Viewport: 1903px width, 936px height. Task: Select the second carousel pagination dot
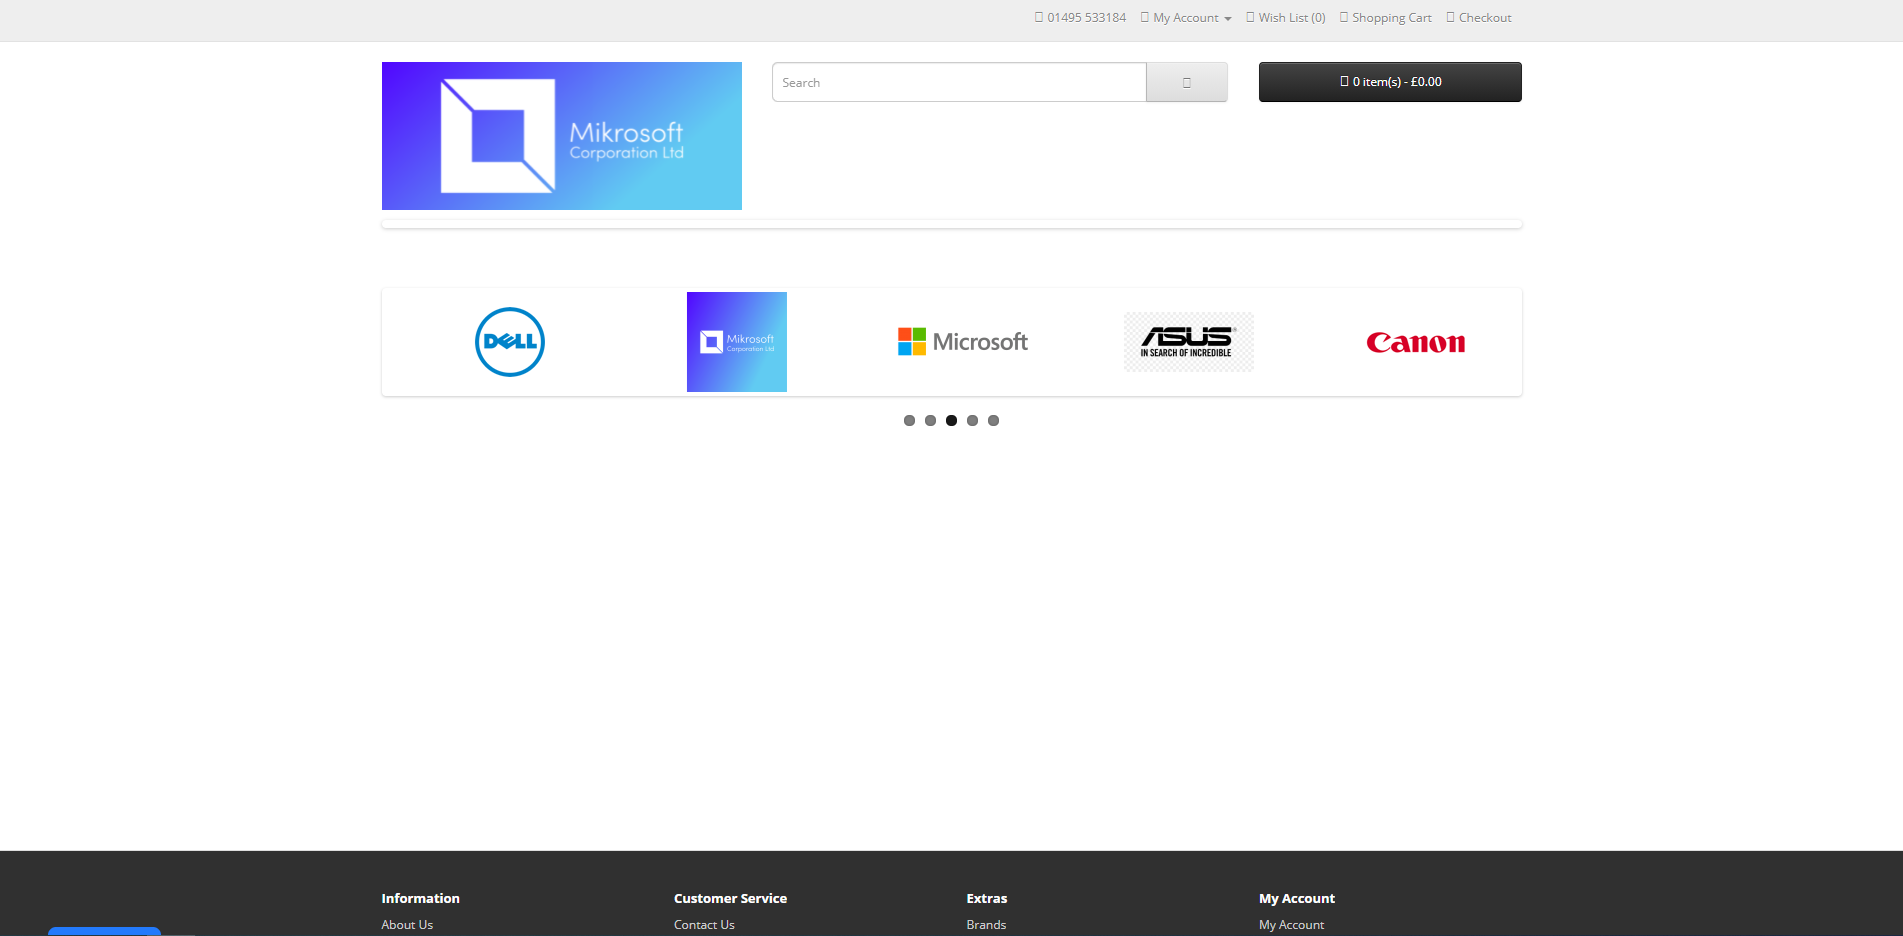930,421
